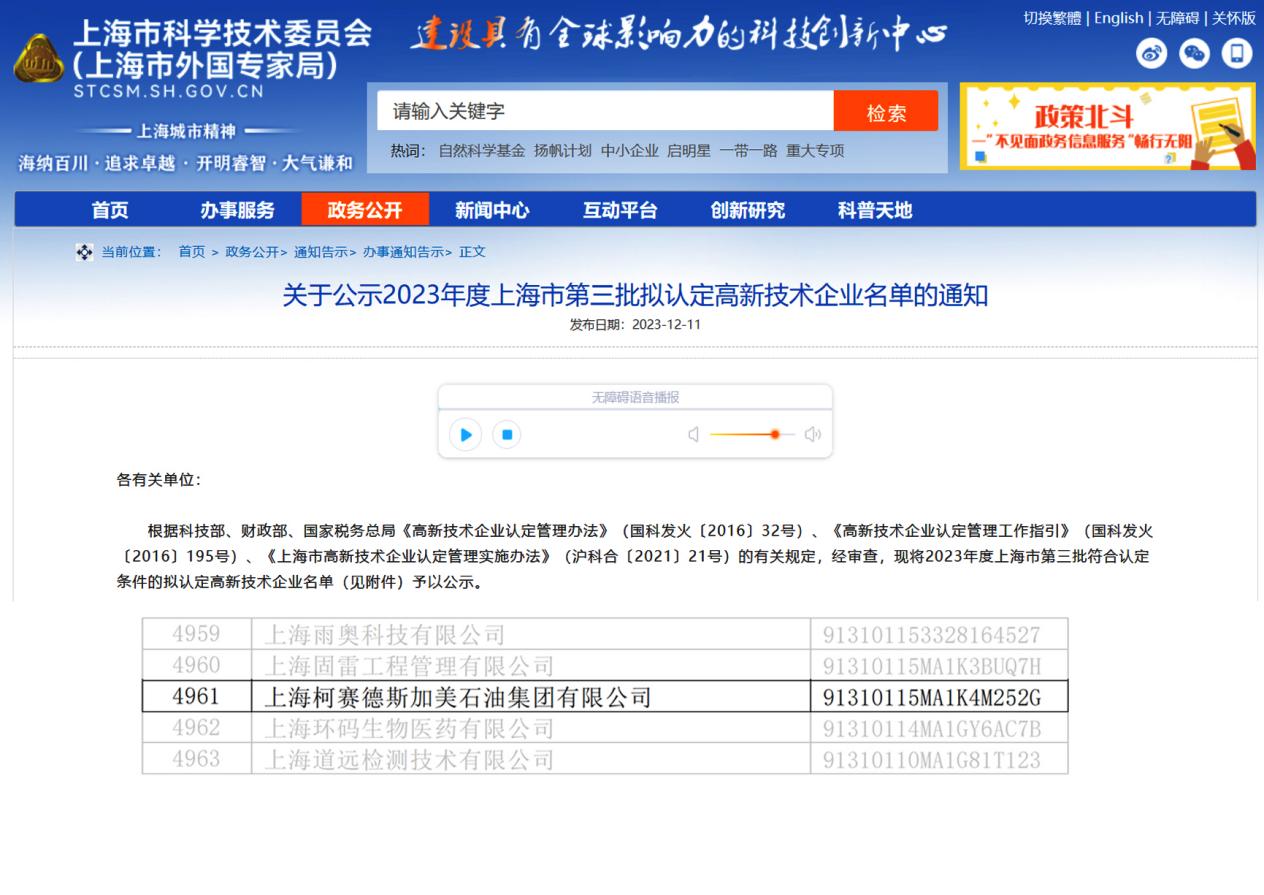Click the 检索 search button
The image size is (1264, 895).
(886, 112)
